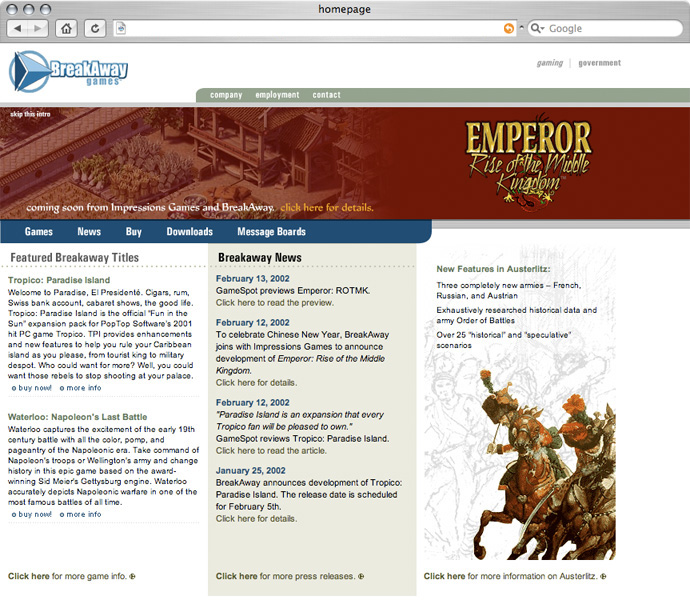Image resolution: width=690 pixels, height=616 pixels.
Task: Go to the browser home page icon
Action: coord(66,29)
